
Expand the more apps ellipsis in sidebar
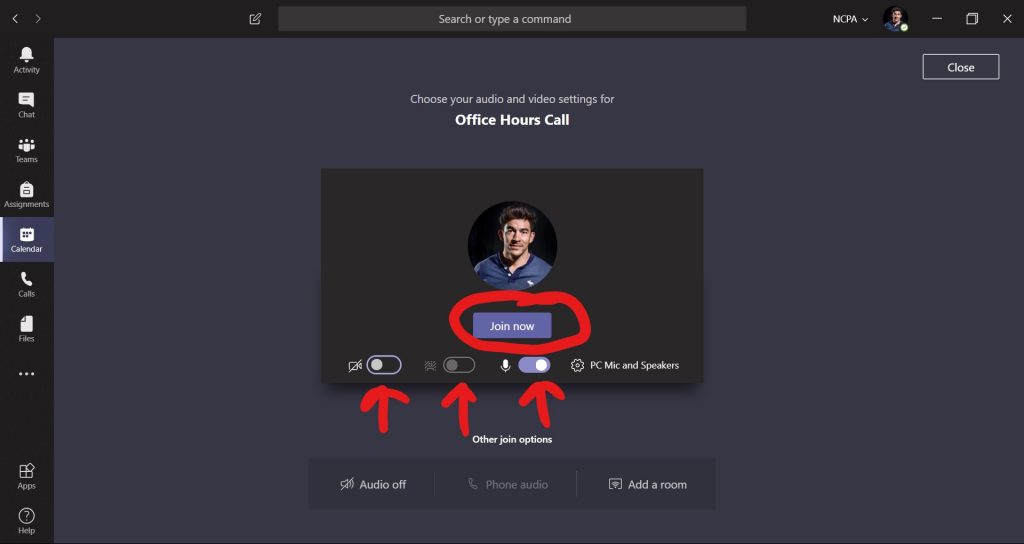(x=26, y=374)
